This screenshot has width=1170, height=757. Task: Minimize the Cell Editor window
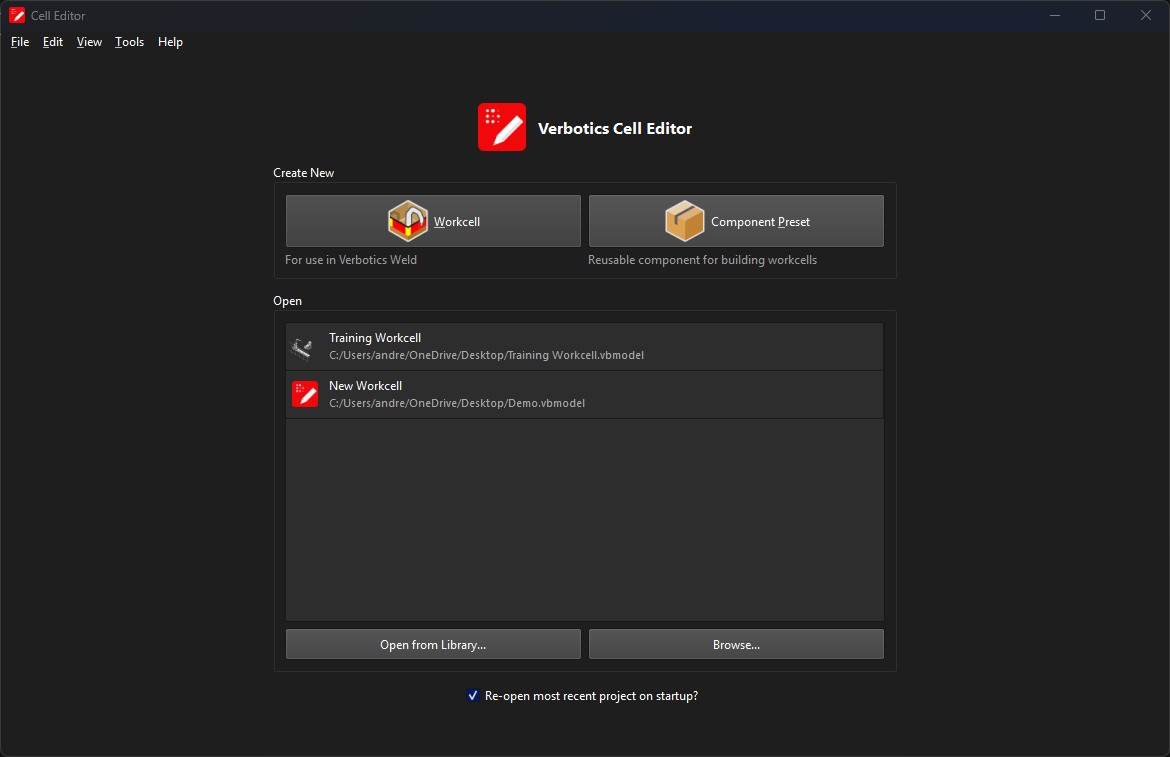[1054, 15]
